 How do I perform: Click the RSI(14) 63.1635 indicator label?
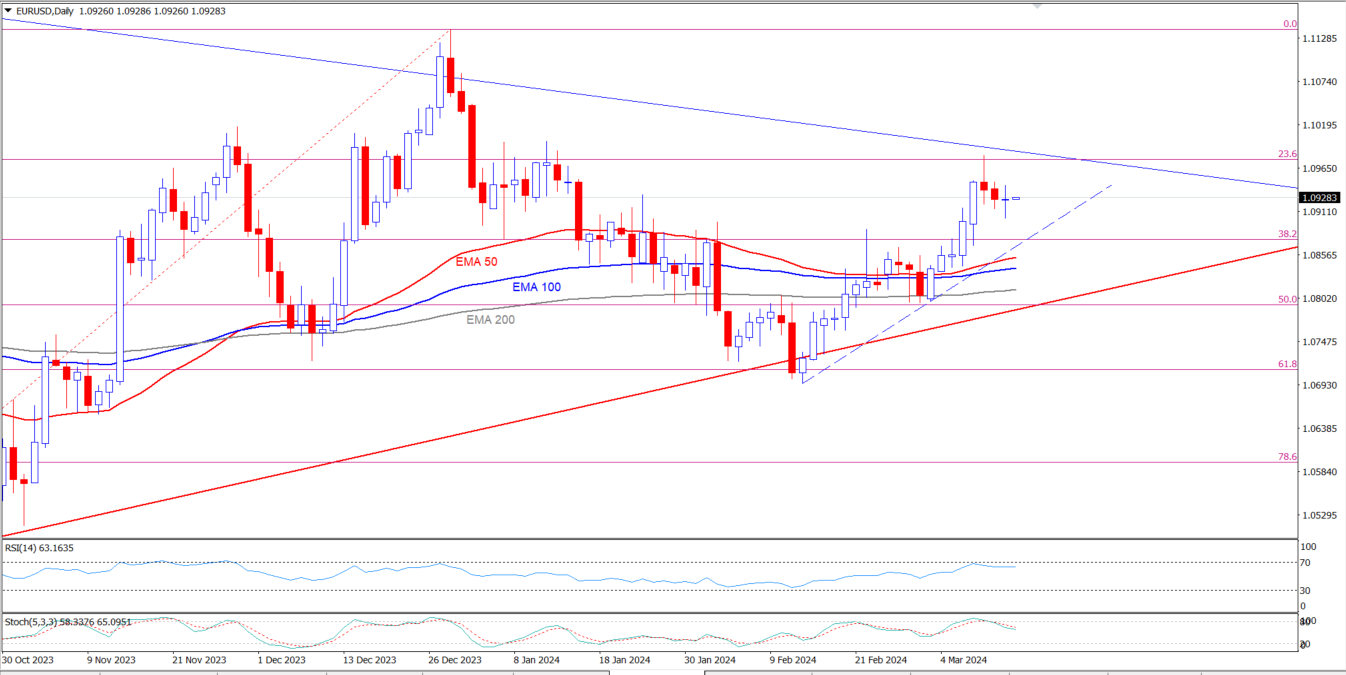[39, 548]
